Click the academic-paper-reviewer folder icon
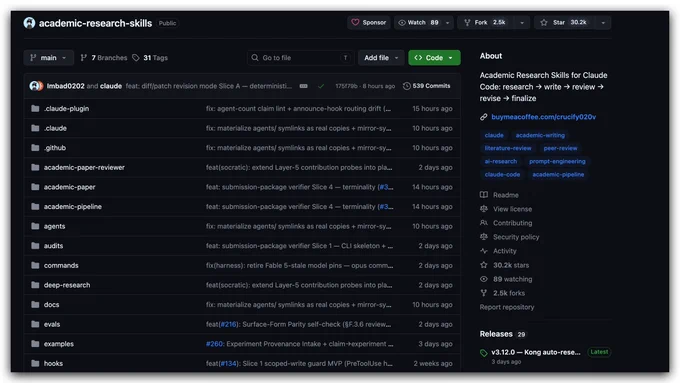 (x=35, y=167)
